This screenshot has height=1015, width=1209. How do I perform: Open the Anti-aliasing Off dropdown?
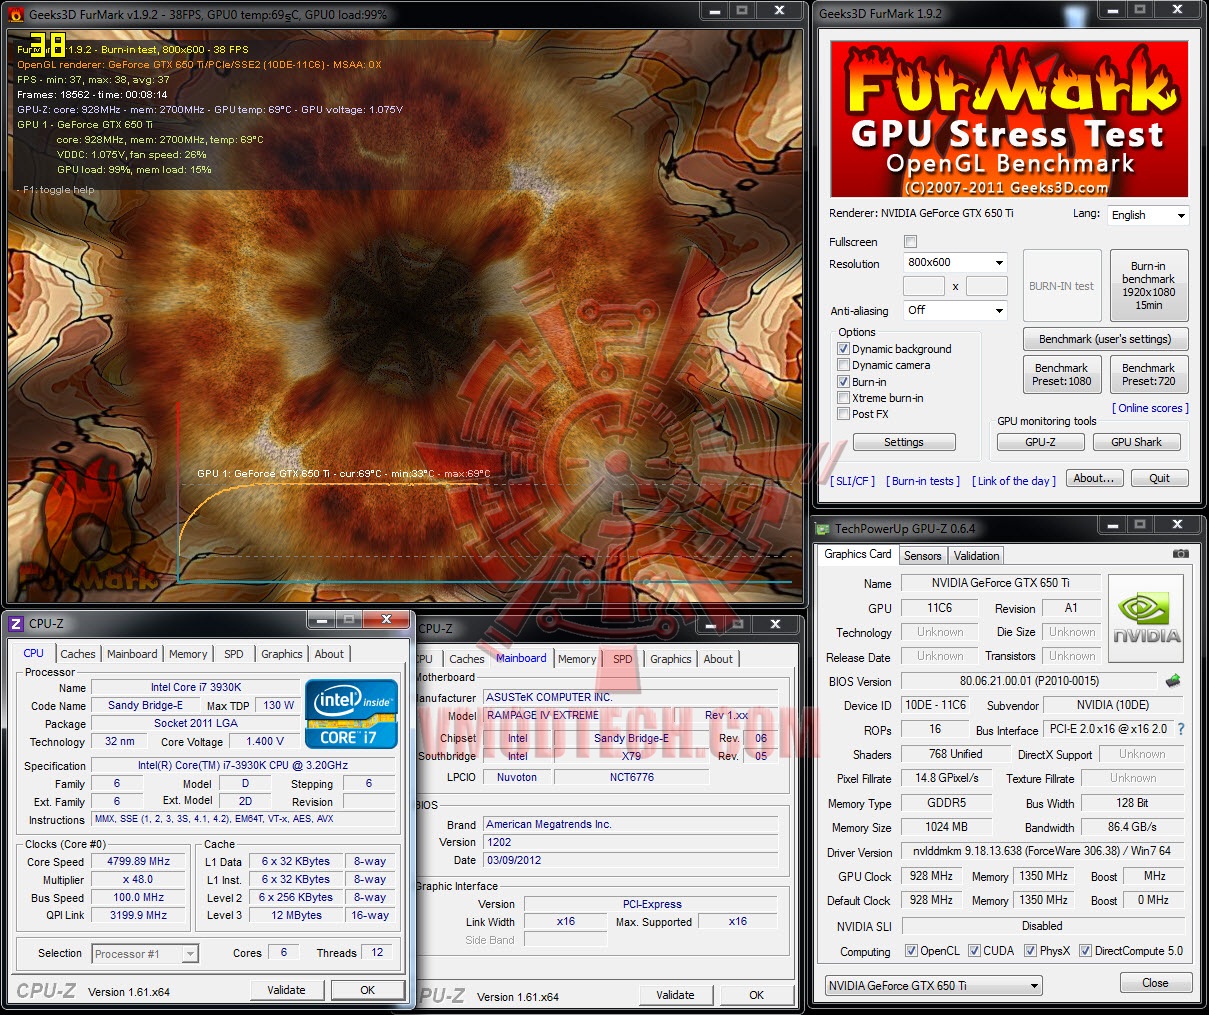pos(955,310)
